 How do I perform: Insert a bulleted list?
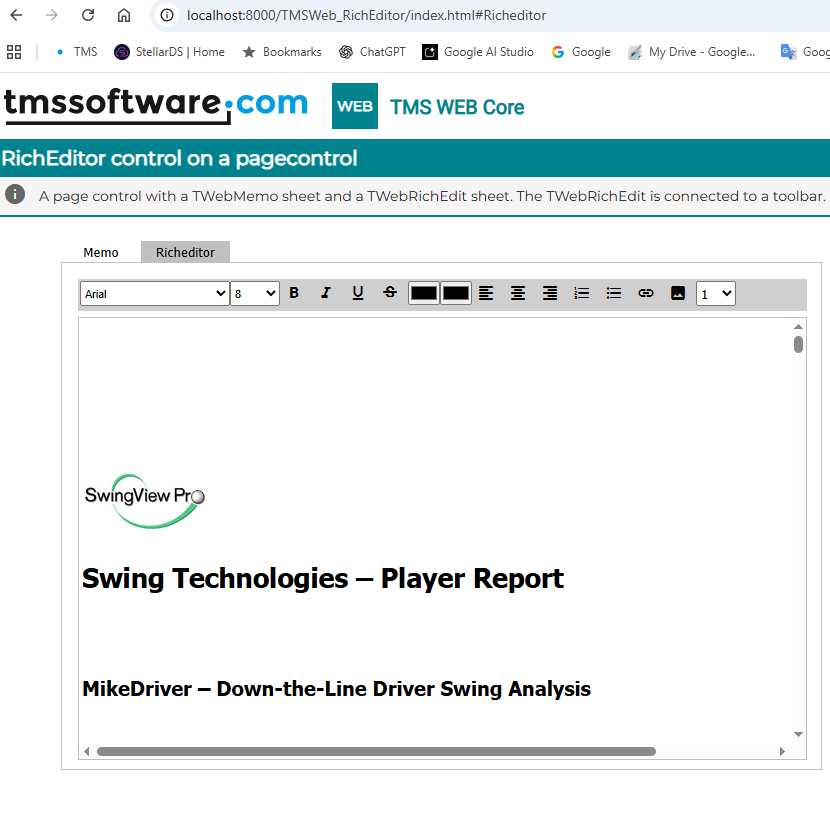coord(614,293)
